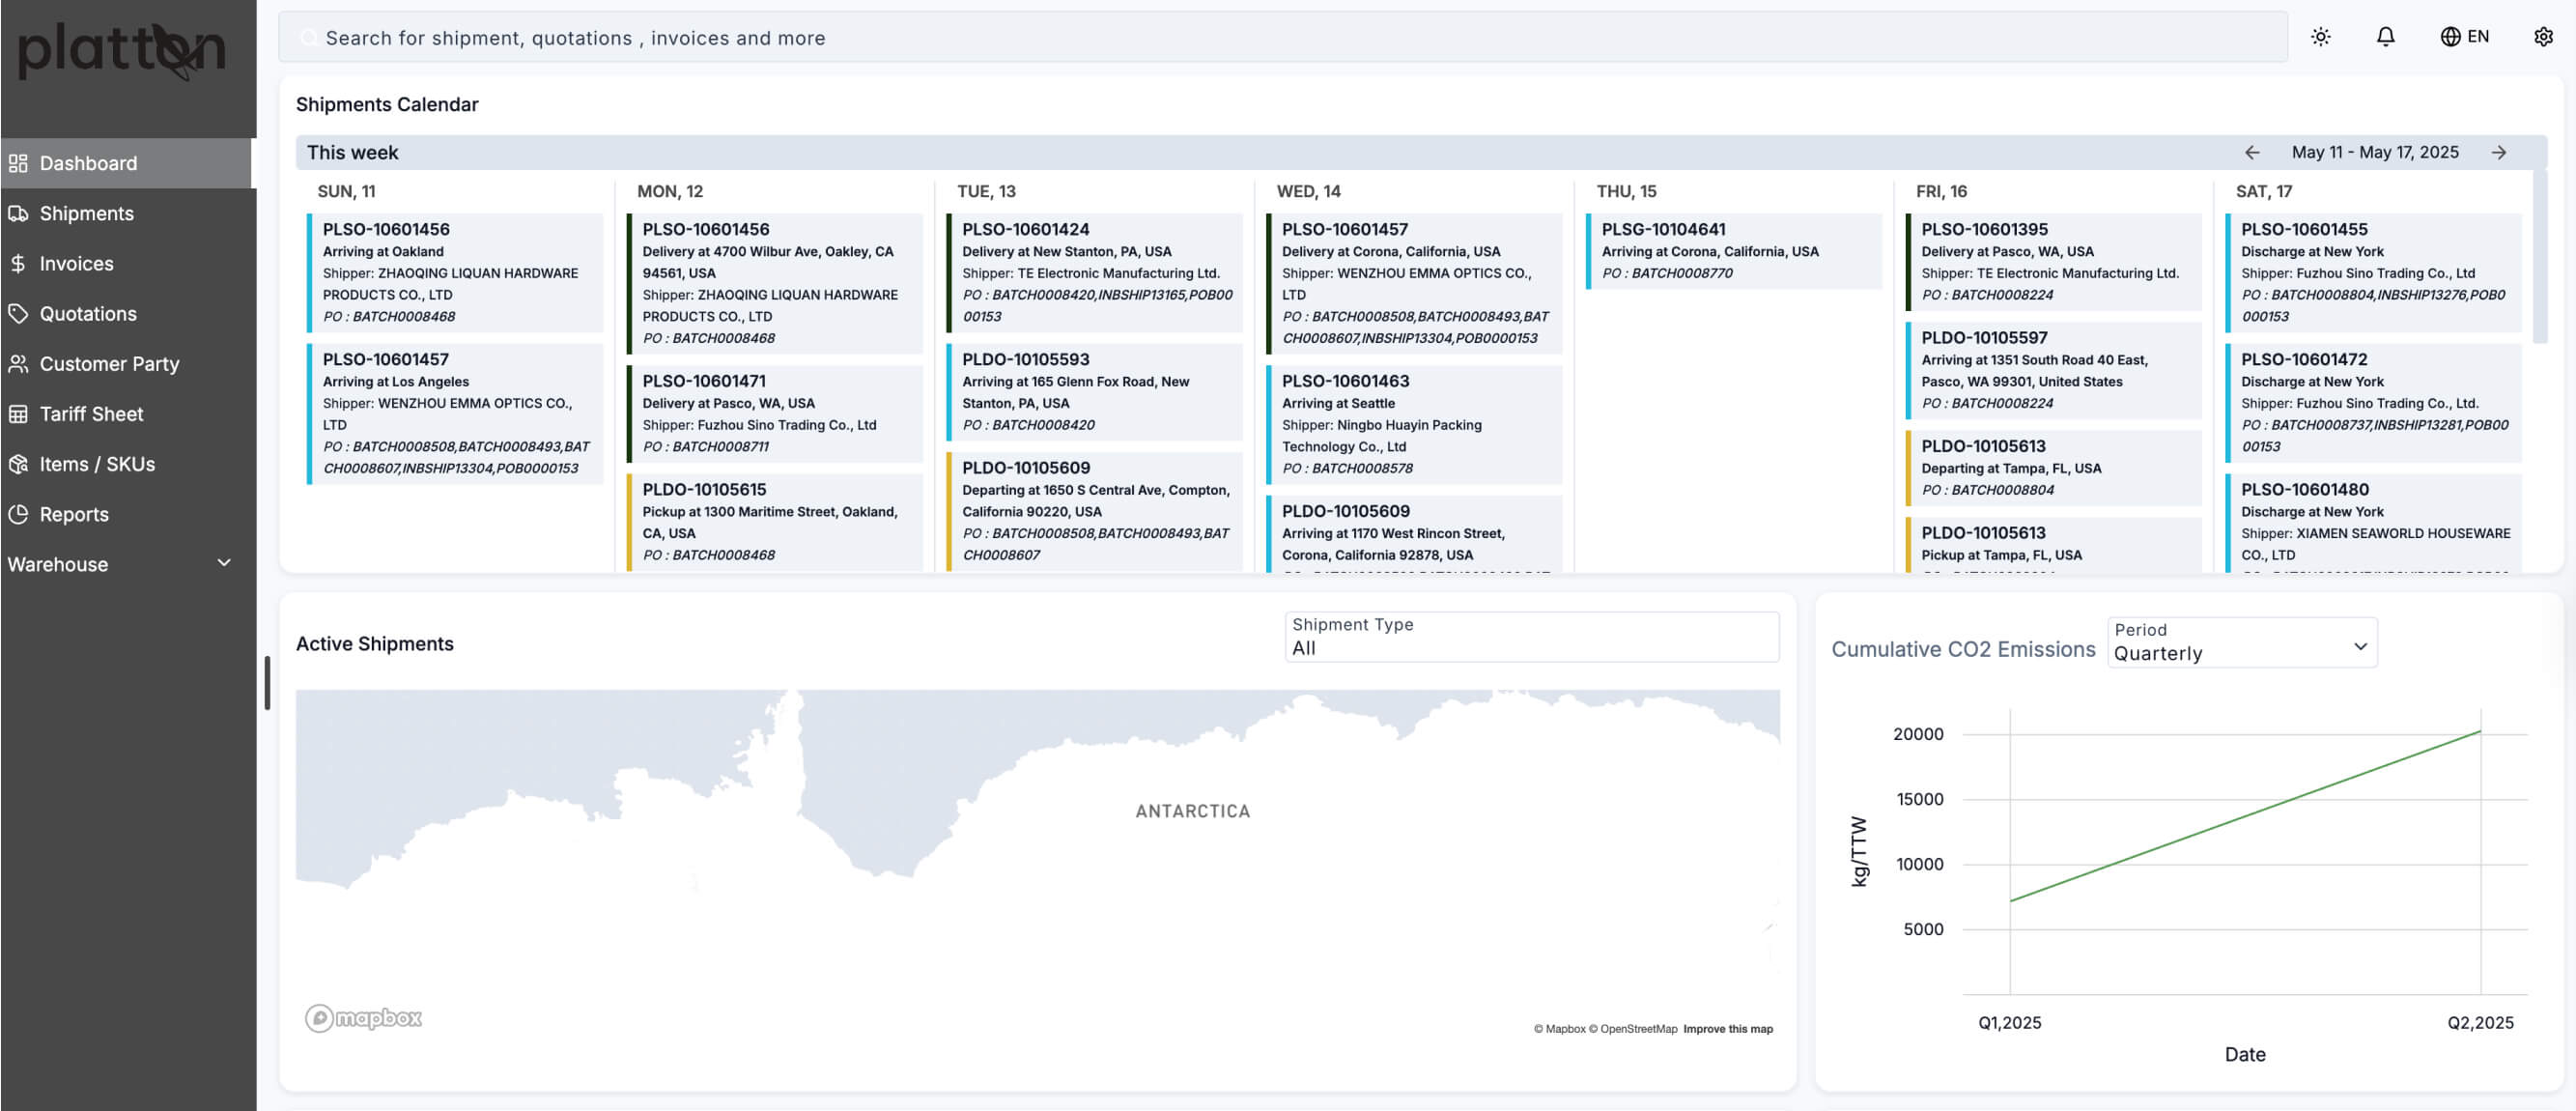Open the notifications bell
This screenshot has width=2576, height=1111.
click(x=2385, y=37)
